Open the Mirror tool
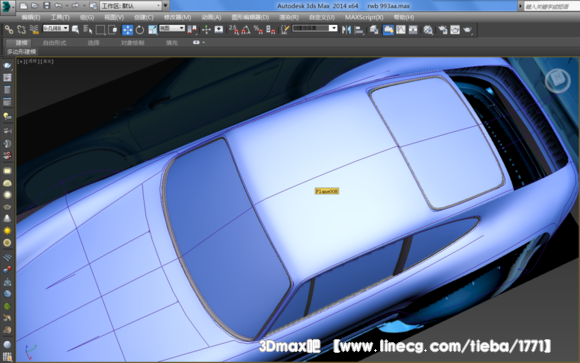Screen dimensions: 580x363 (x=346, y=30)
